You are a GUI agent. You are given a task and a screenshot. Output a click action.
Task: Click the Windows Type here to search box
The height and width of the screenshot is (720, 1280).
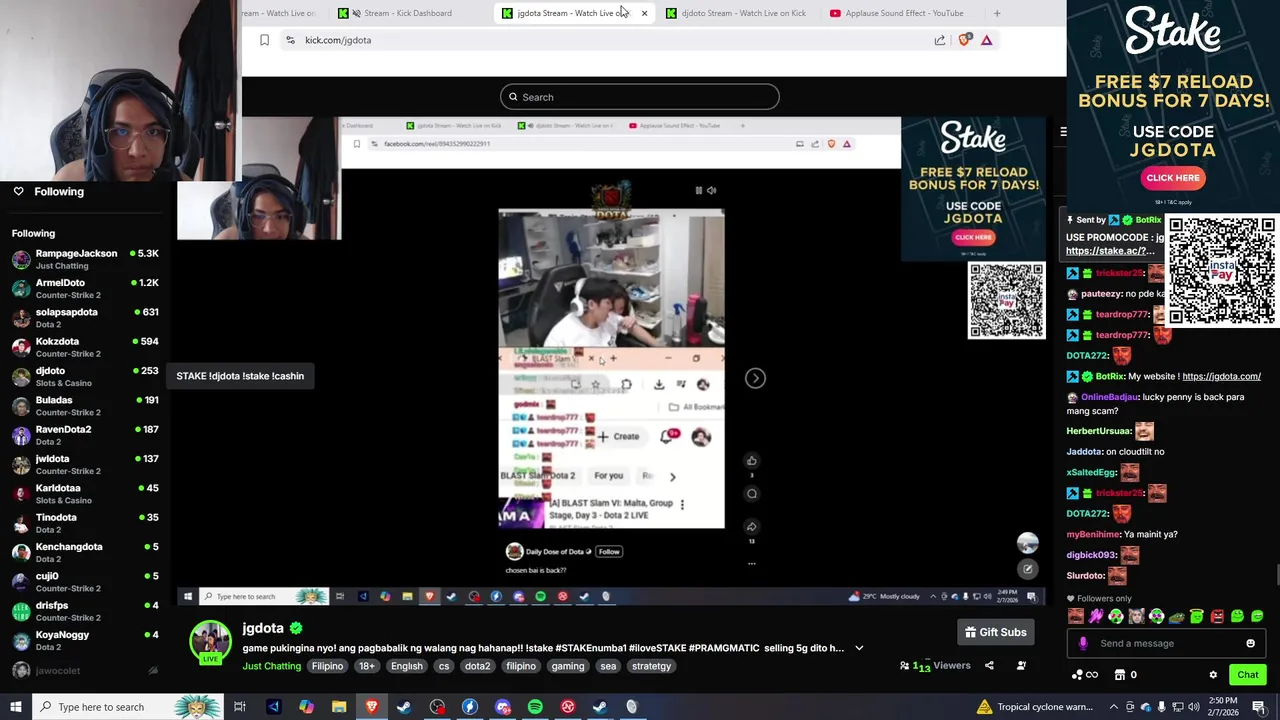pos(130,707)
